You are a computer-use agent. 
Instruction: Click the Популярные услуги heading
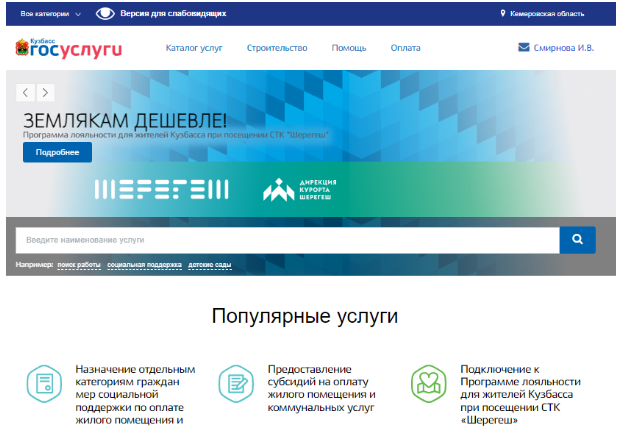(x=305, y=317)
